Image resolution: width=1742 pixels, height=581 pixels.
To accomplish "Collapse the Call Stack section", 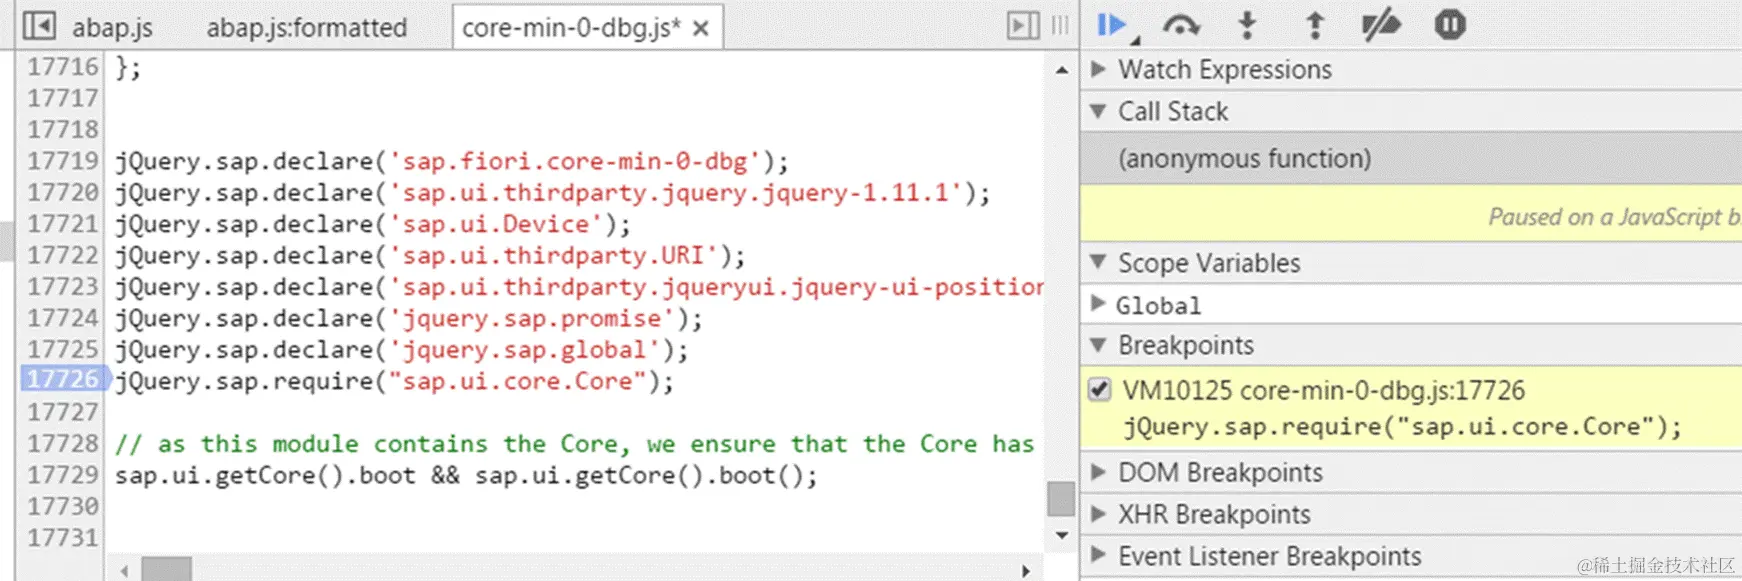I will (1098, 111).
